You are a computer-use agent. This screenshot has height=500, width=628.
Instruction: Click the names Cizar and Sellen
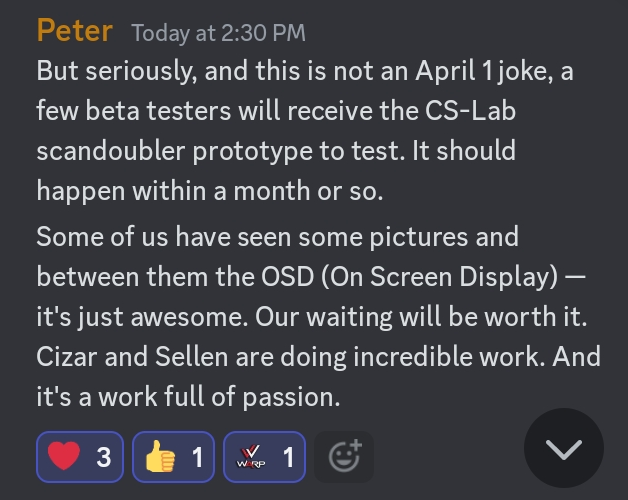pos(132,357)
